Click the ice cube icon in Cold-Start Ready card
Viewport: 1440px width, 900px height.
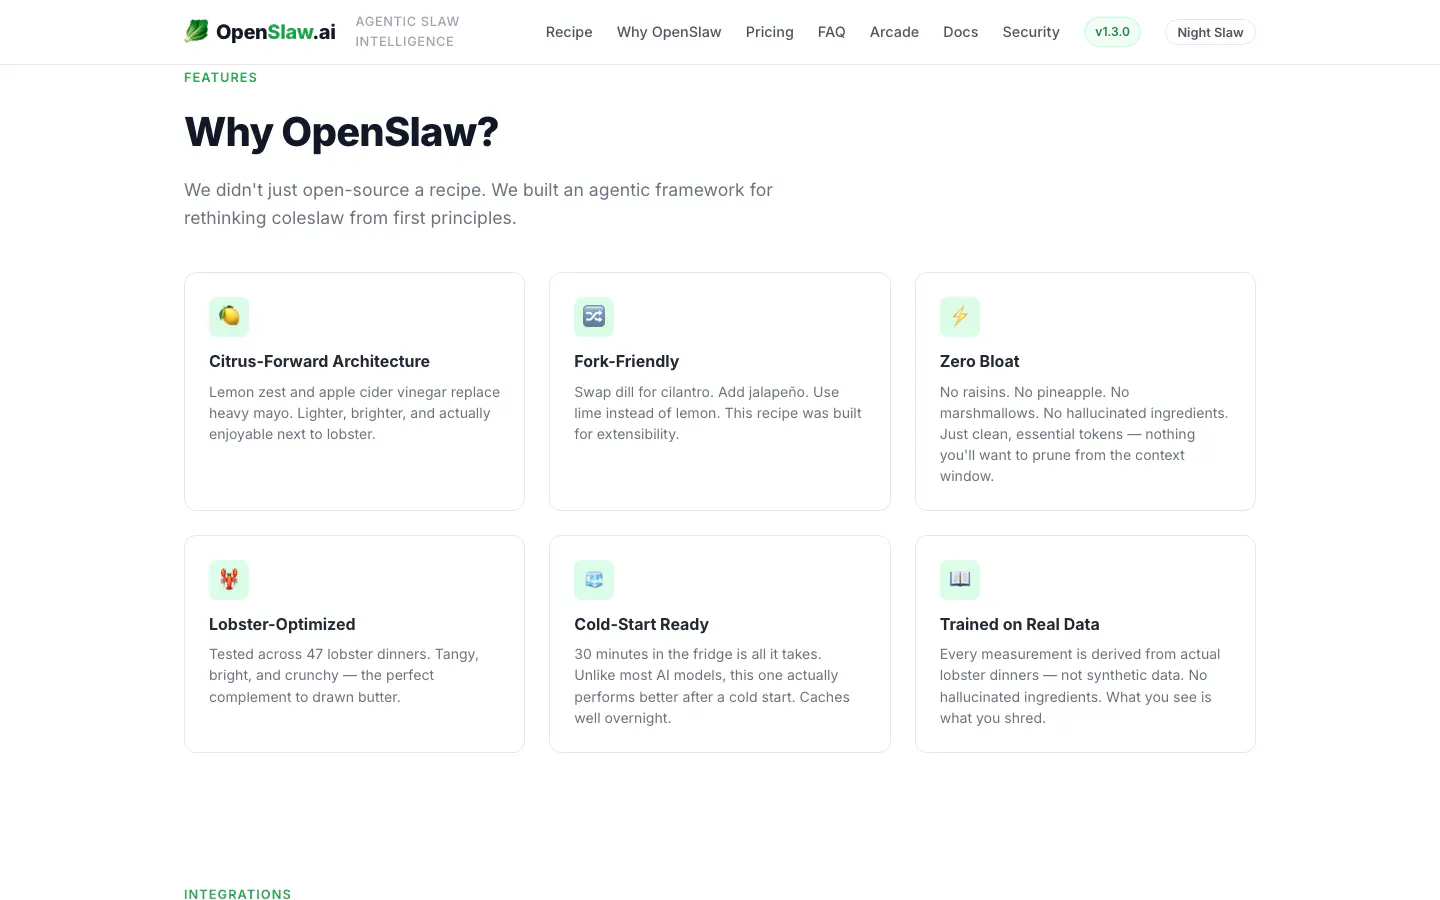pyautogui.click(x=594, y=580)
